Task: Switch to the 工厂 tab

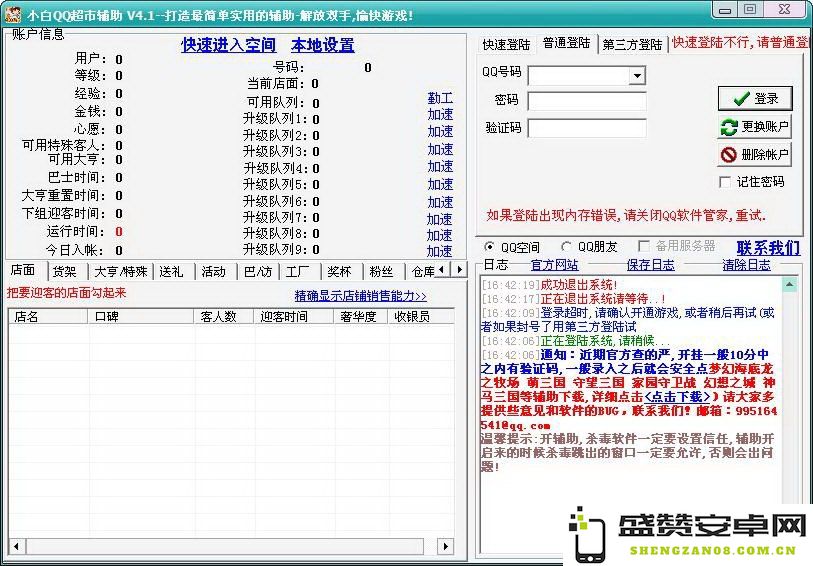Action: click(298, 272)
